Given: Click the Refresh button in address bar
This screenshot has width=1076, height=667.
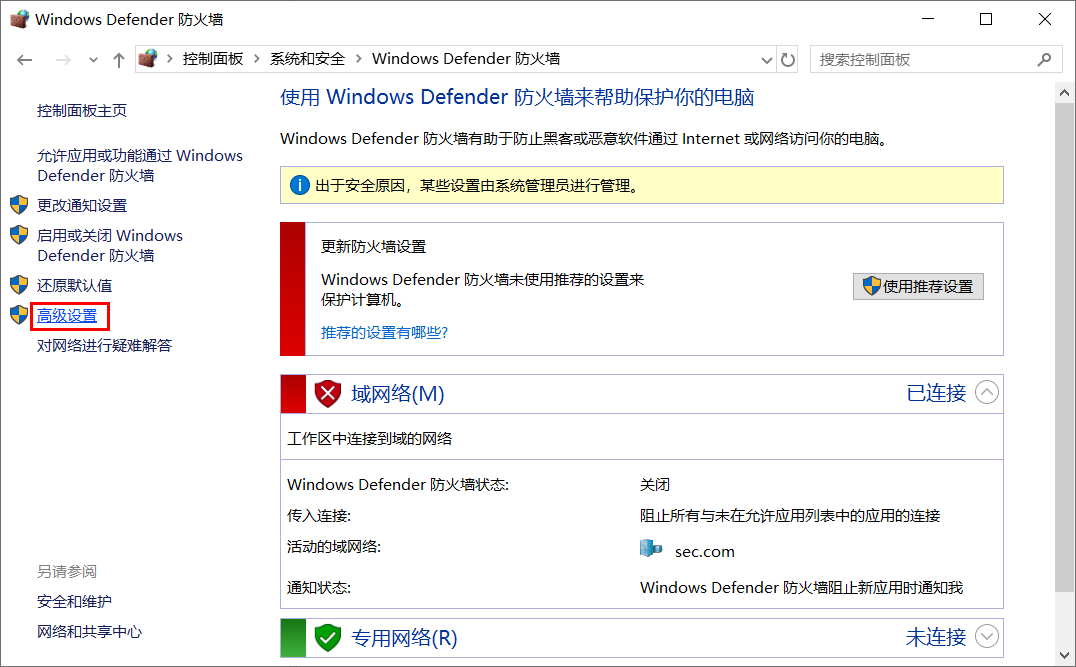Looking at the screenshot, I should (788, 60).
